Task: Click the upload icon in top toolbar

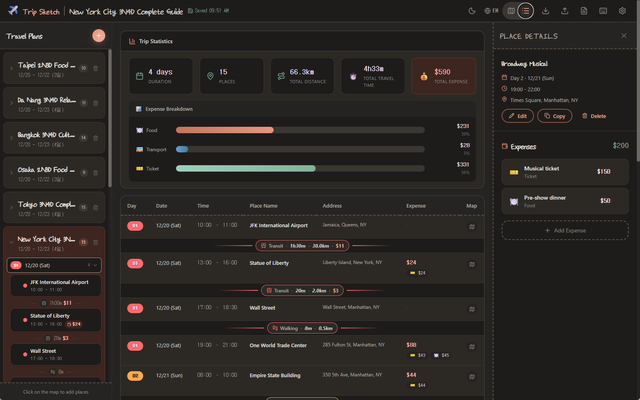Action: [565, 11]
